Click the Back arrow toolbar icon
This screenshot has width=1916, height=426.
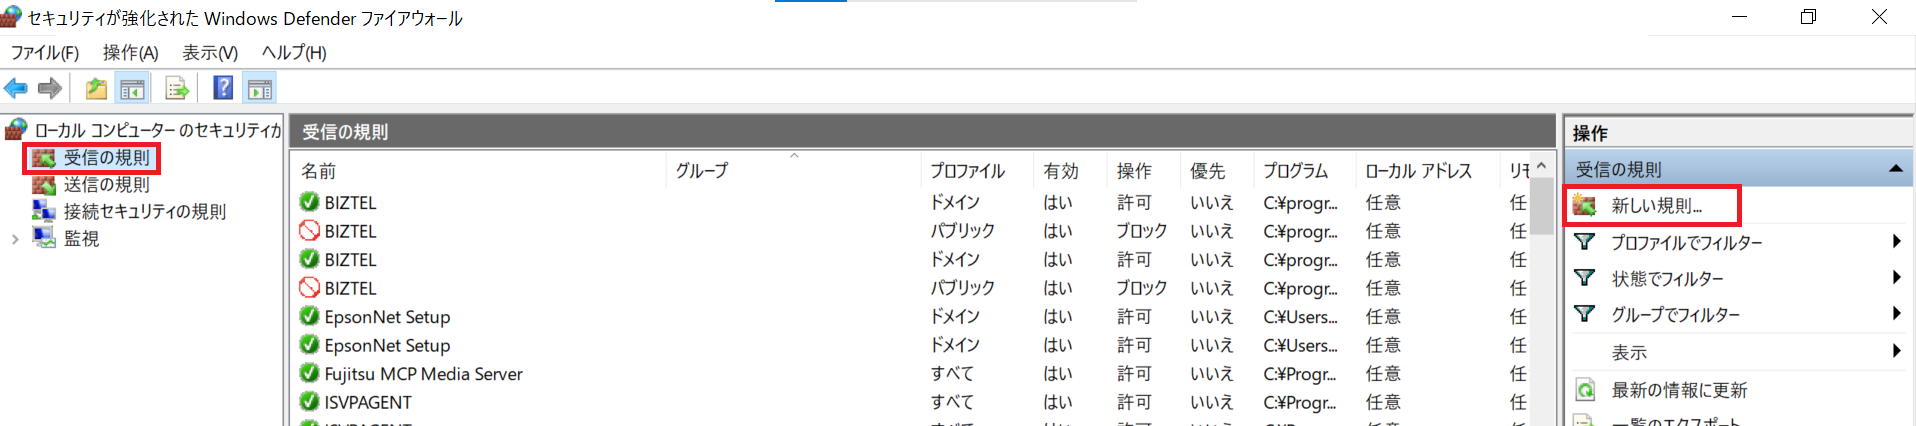(16, 89)
